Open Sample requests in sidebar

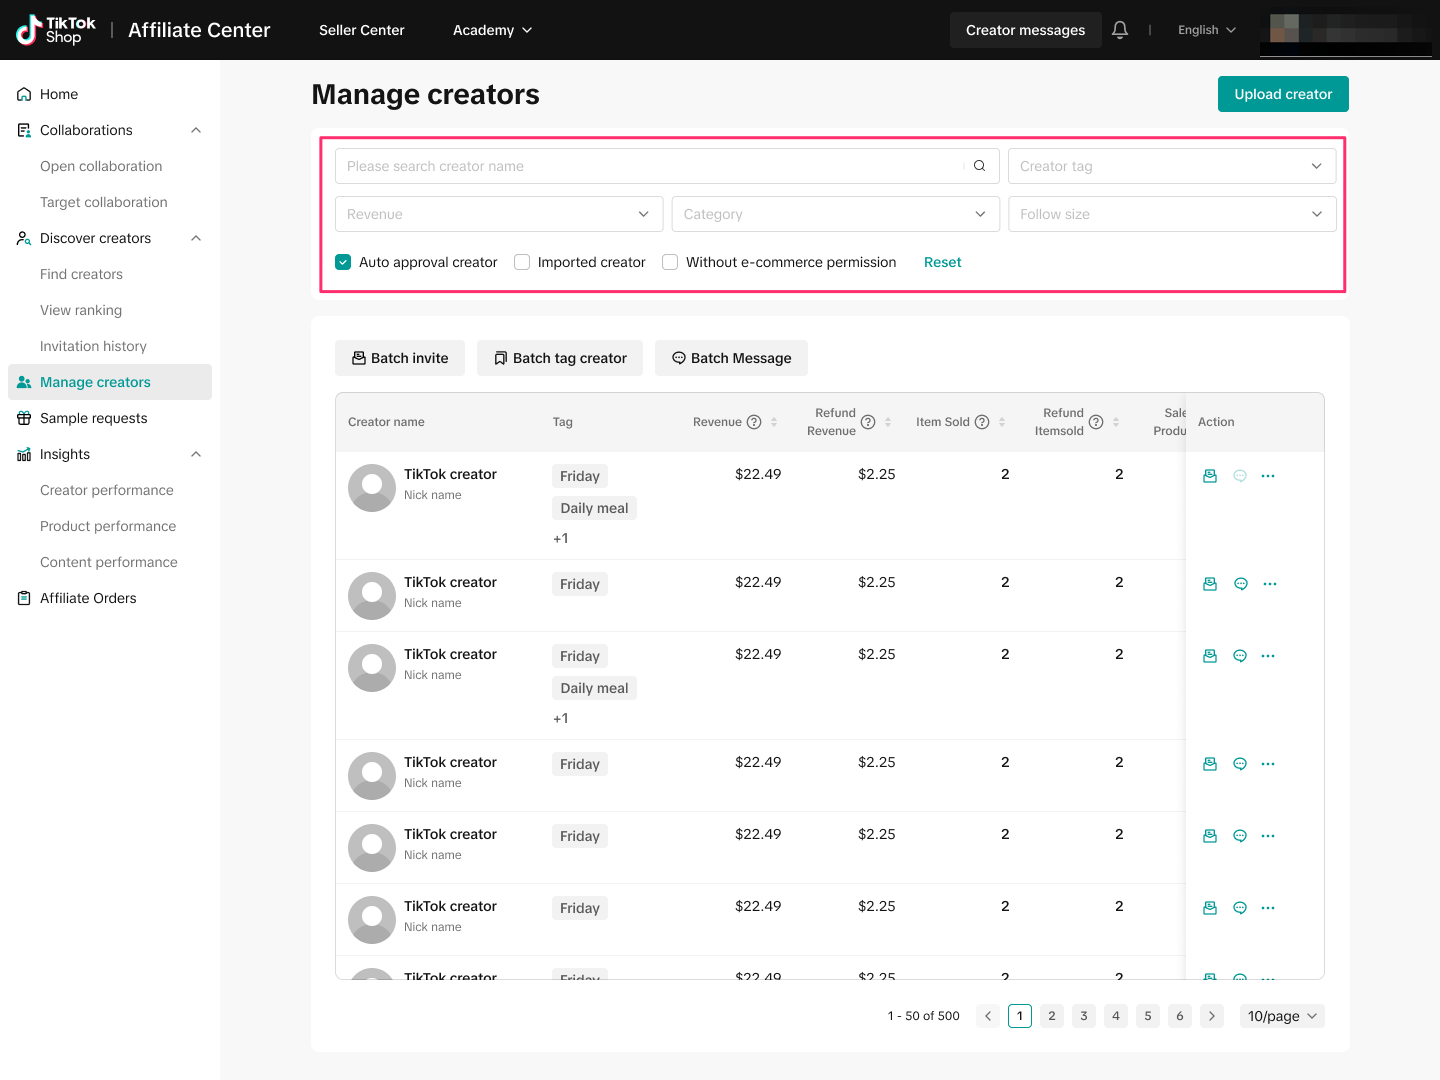point(94,418)
